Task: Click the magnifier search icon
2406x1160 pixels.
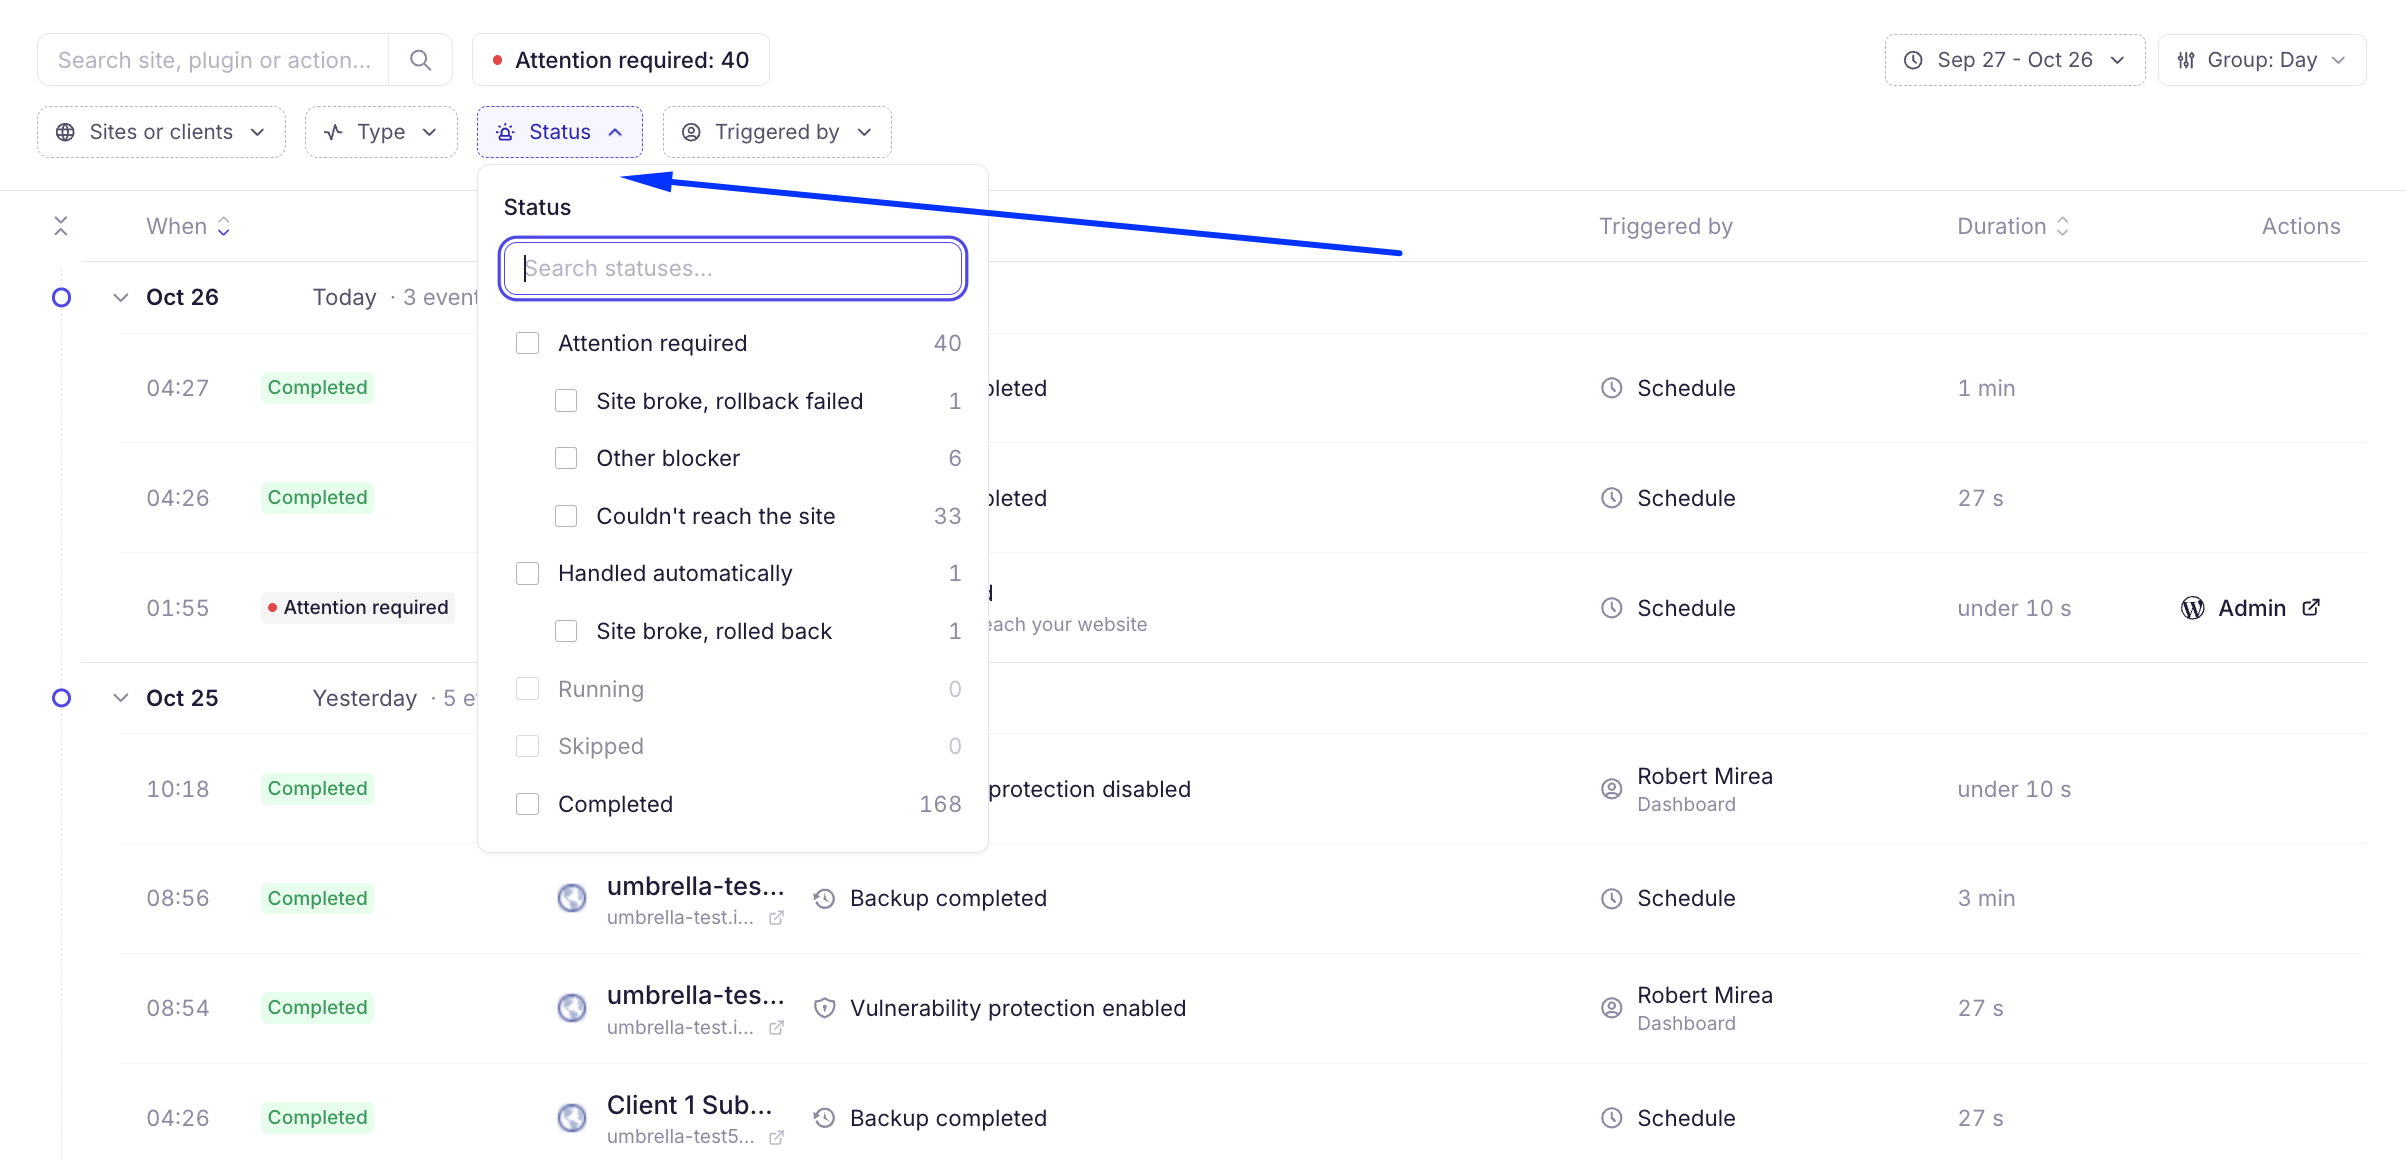Action: coord(421,60)
